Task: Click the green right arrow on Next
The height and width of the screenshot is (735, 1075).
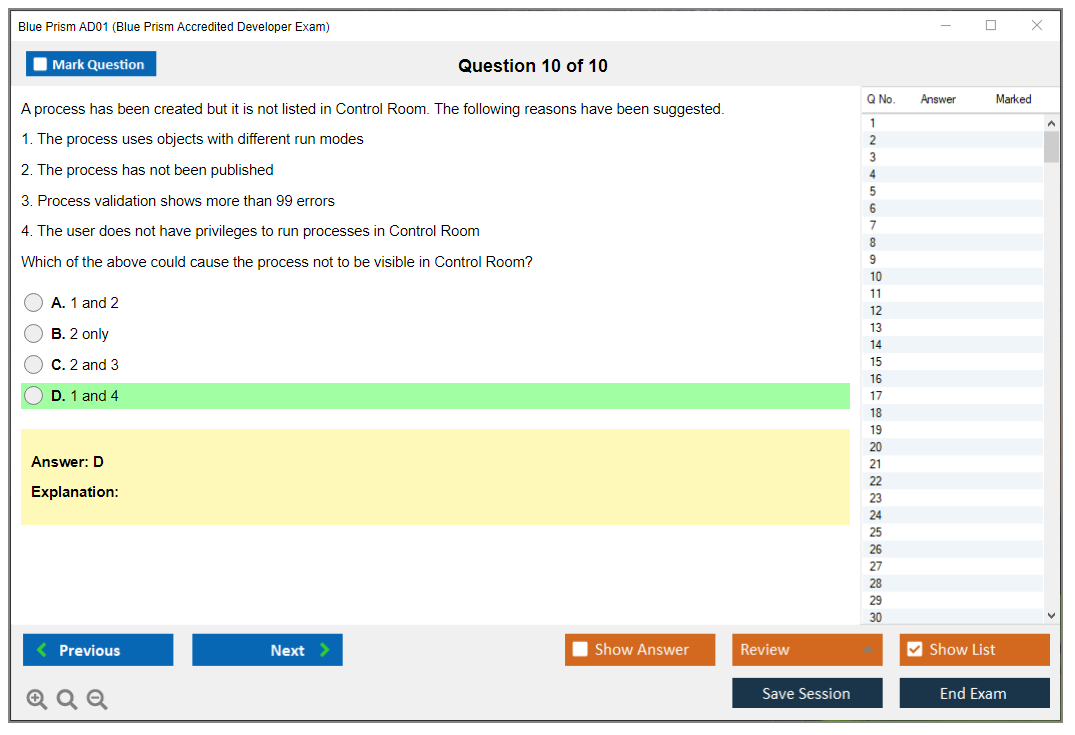Action: click(324, 650)
